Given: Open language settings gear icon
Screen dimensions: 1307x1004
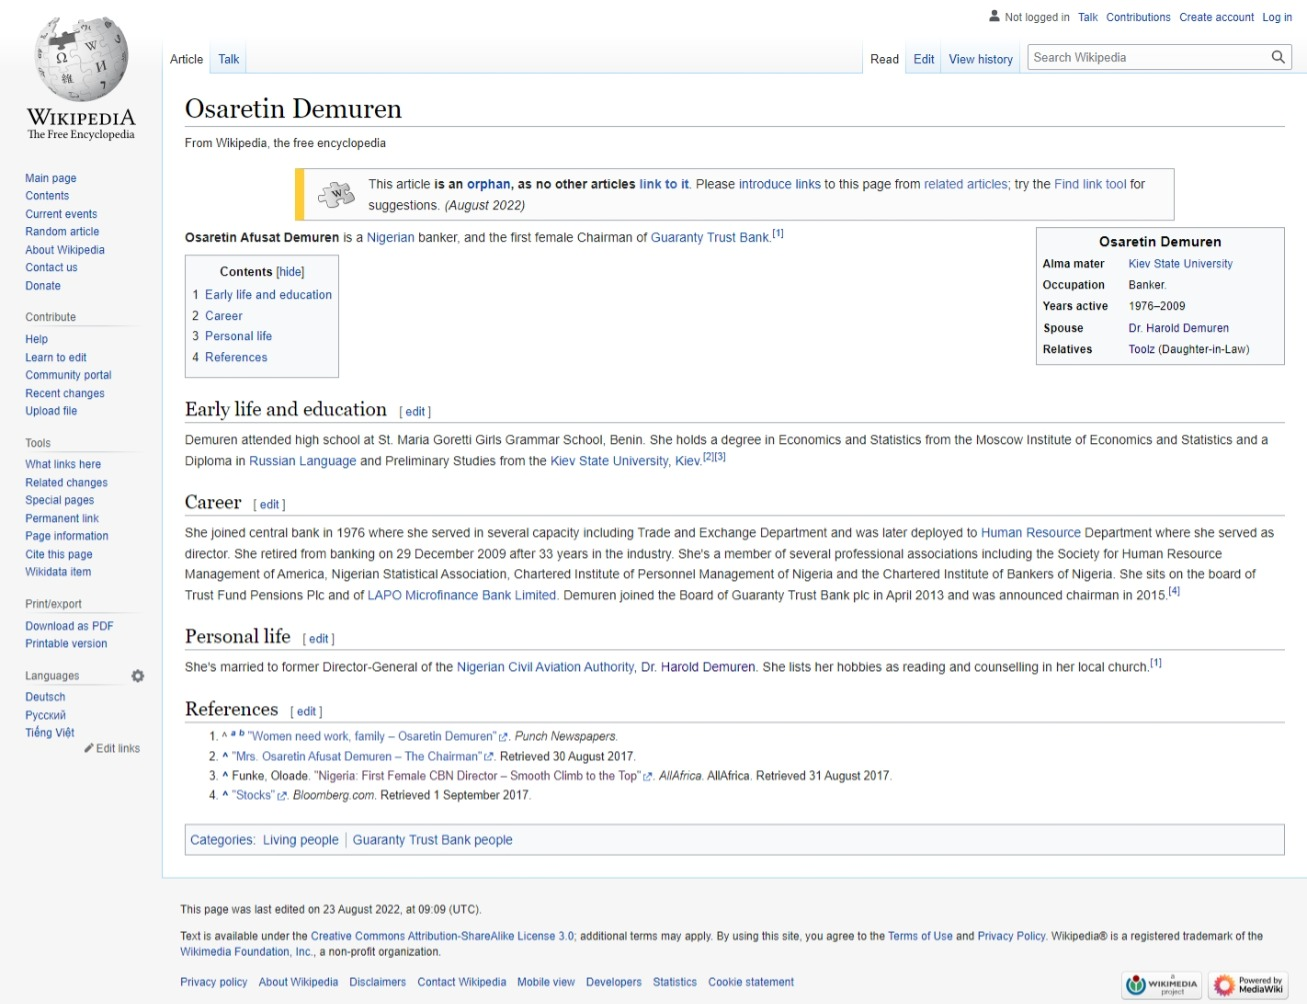Looking at the screenshot, I should tap(138, 676).
